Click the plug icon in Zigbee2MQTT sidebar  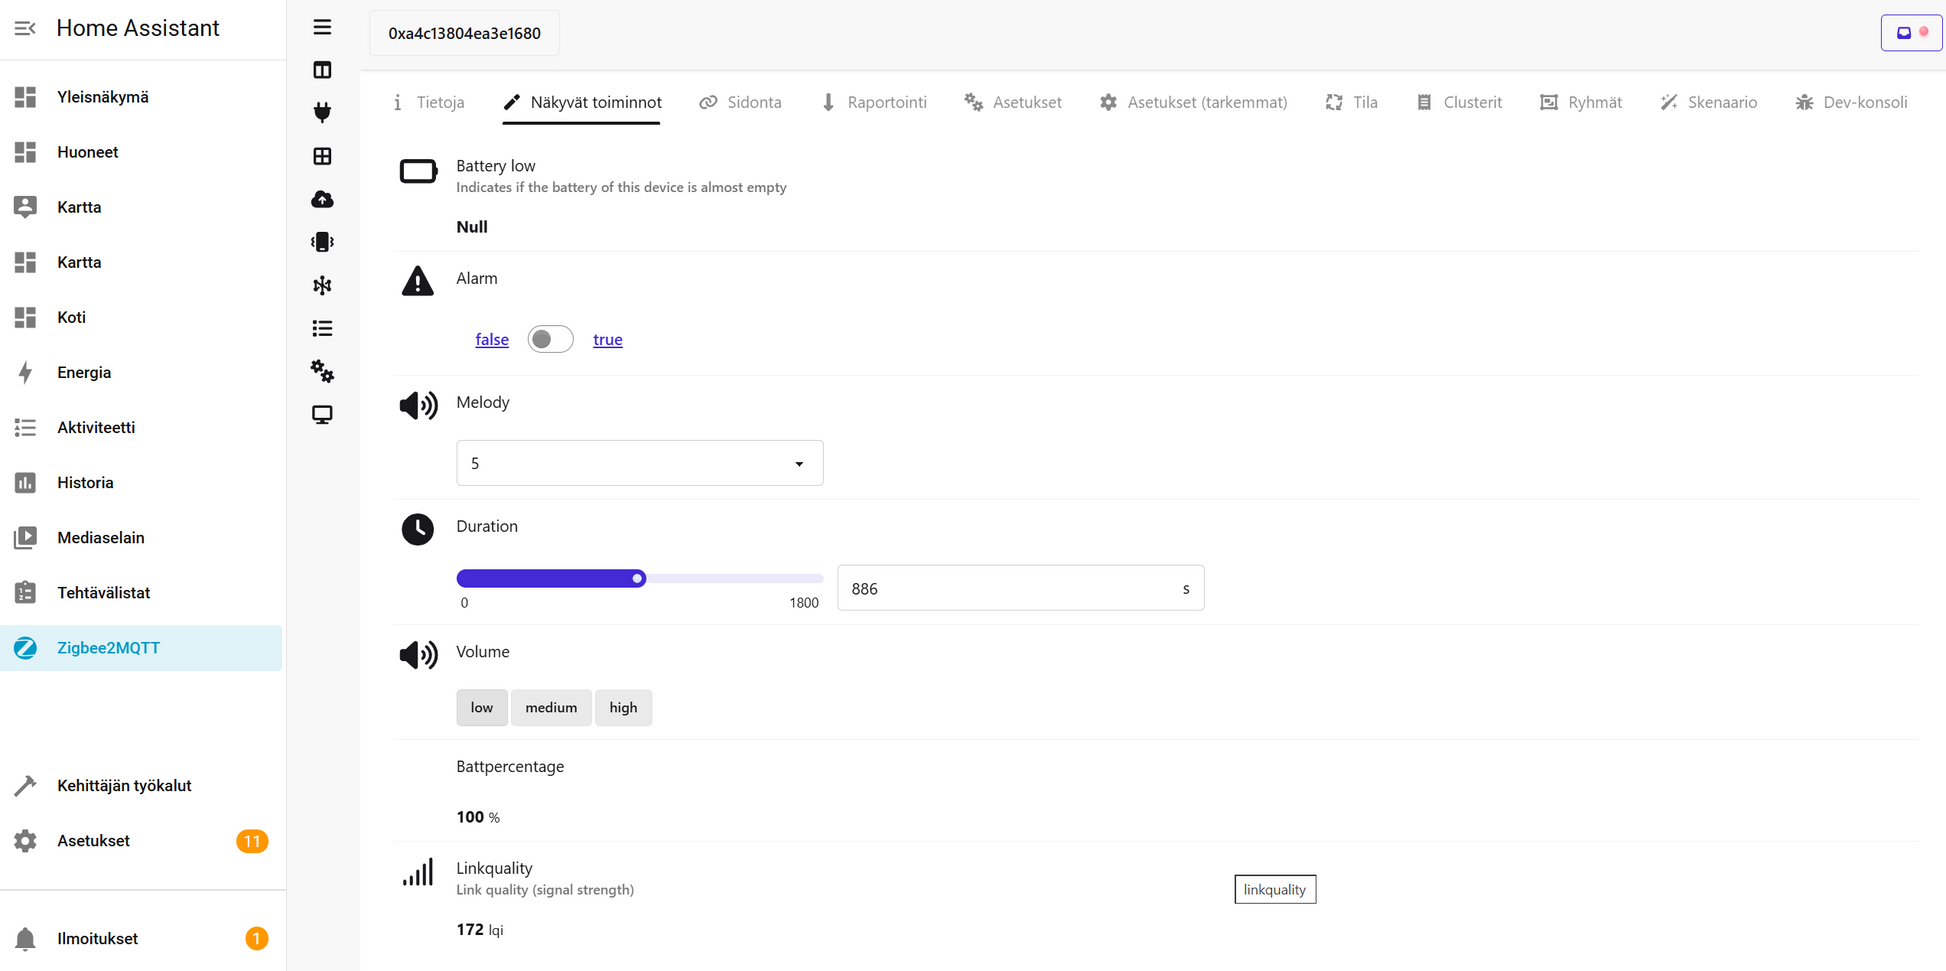(x=322, y=113)
